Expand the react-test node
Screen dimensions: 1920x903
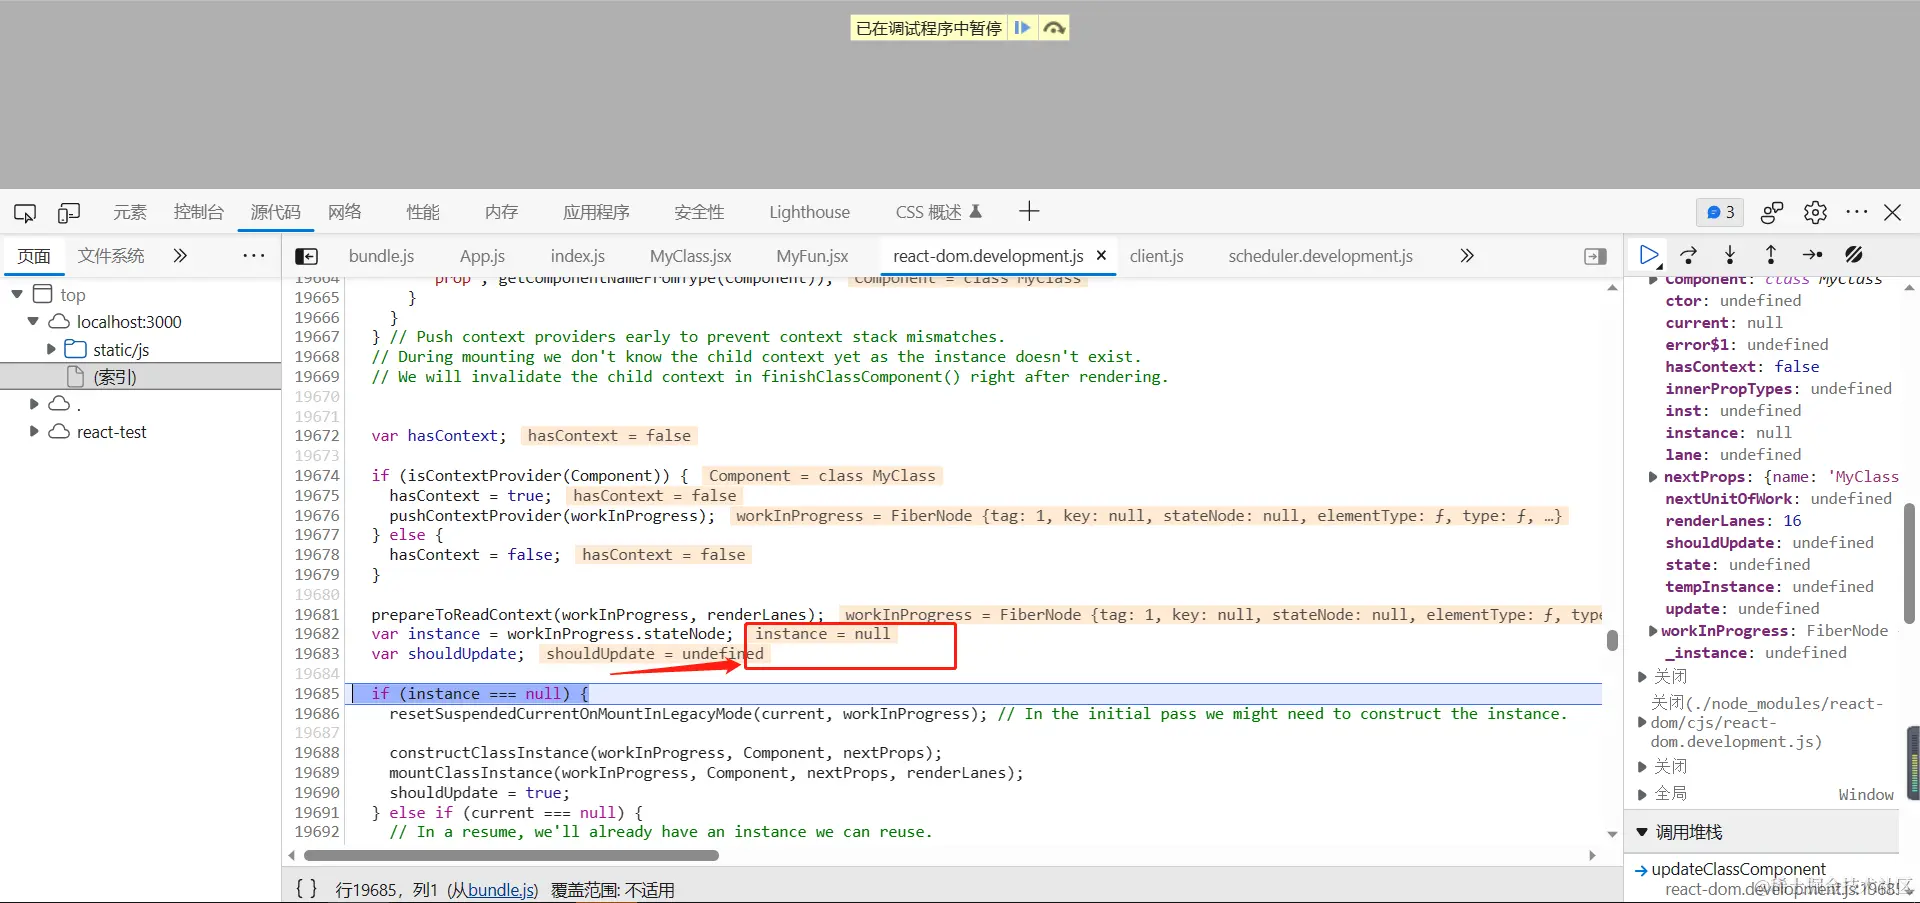pyautogui.click(x=34, y=431)
